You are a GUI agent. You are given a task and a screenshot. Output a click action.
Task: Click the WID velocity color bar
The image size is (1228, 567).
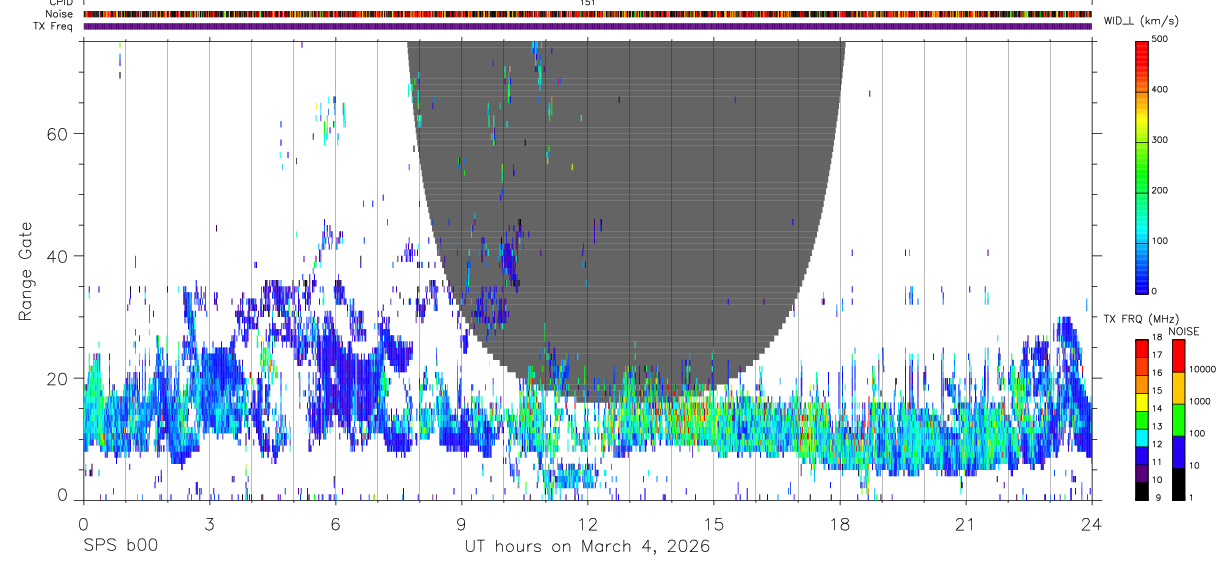[x=1142, y=166]
